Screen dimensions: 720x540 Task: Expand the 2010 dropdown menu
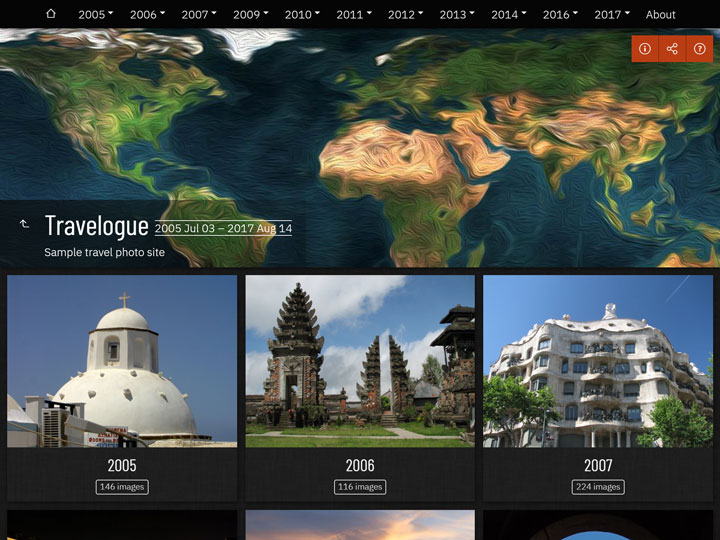coord(302,15)
